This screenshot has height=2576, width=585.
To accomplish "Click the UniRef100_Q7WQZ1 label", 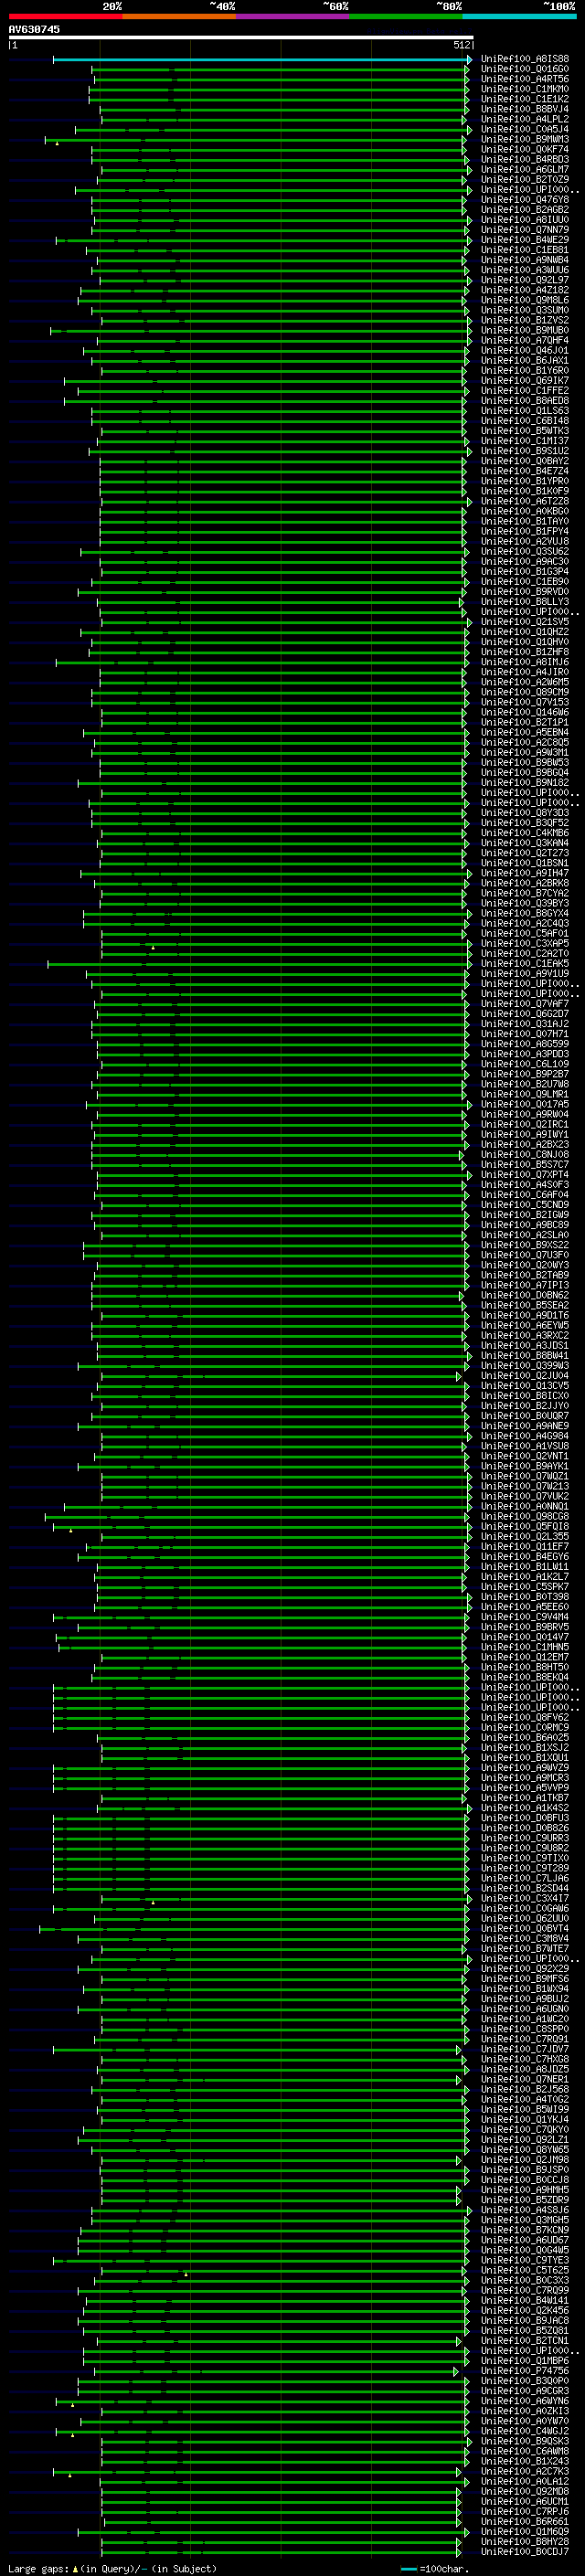I will 525,1476.
